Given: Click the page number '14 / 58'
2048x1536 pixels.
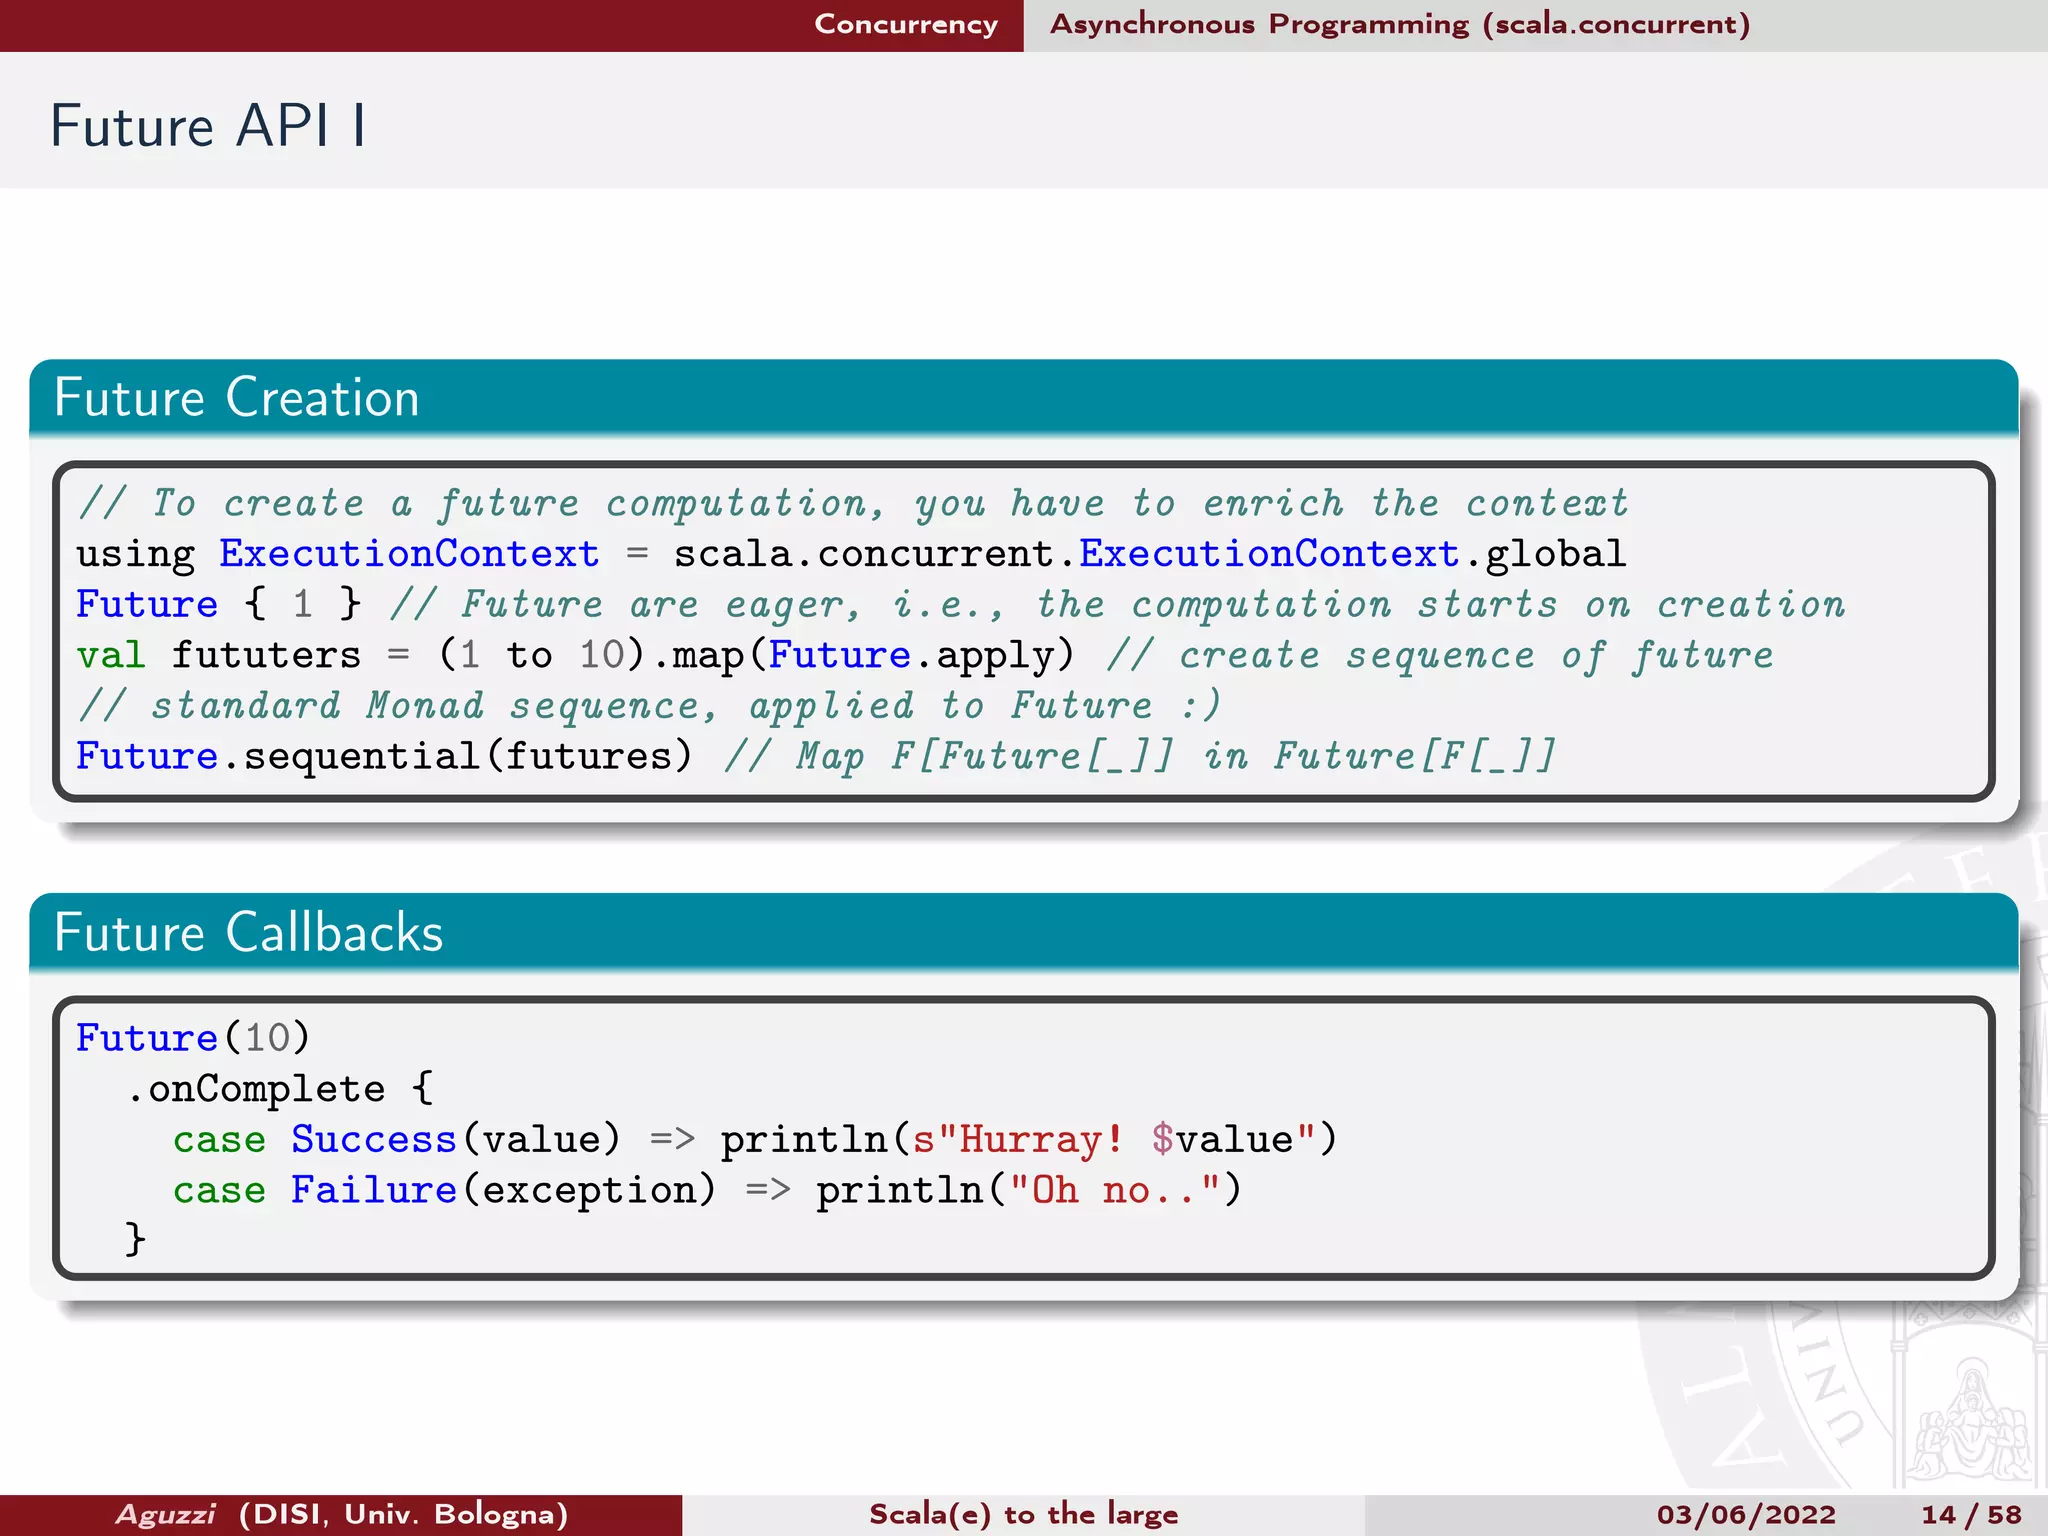Looking at the screenshot, I should tap(1971, 1515).
